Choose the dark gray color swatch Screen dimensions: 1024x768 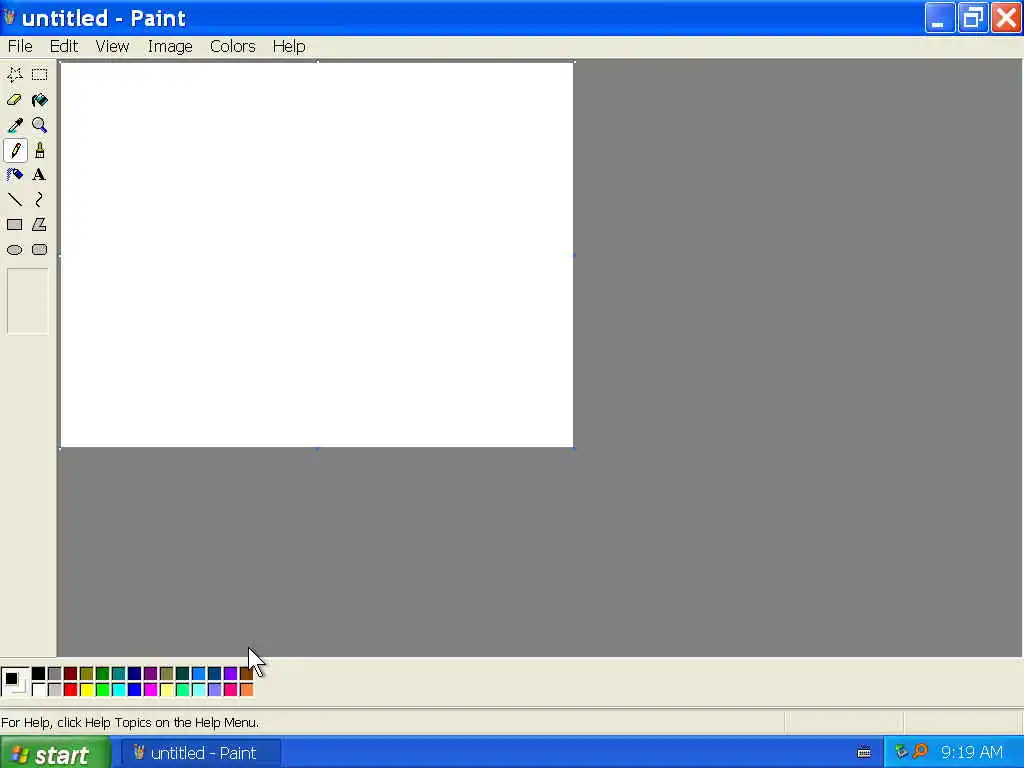coord(55,673)
